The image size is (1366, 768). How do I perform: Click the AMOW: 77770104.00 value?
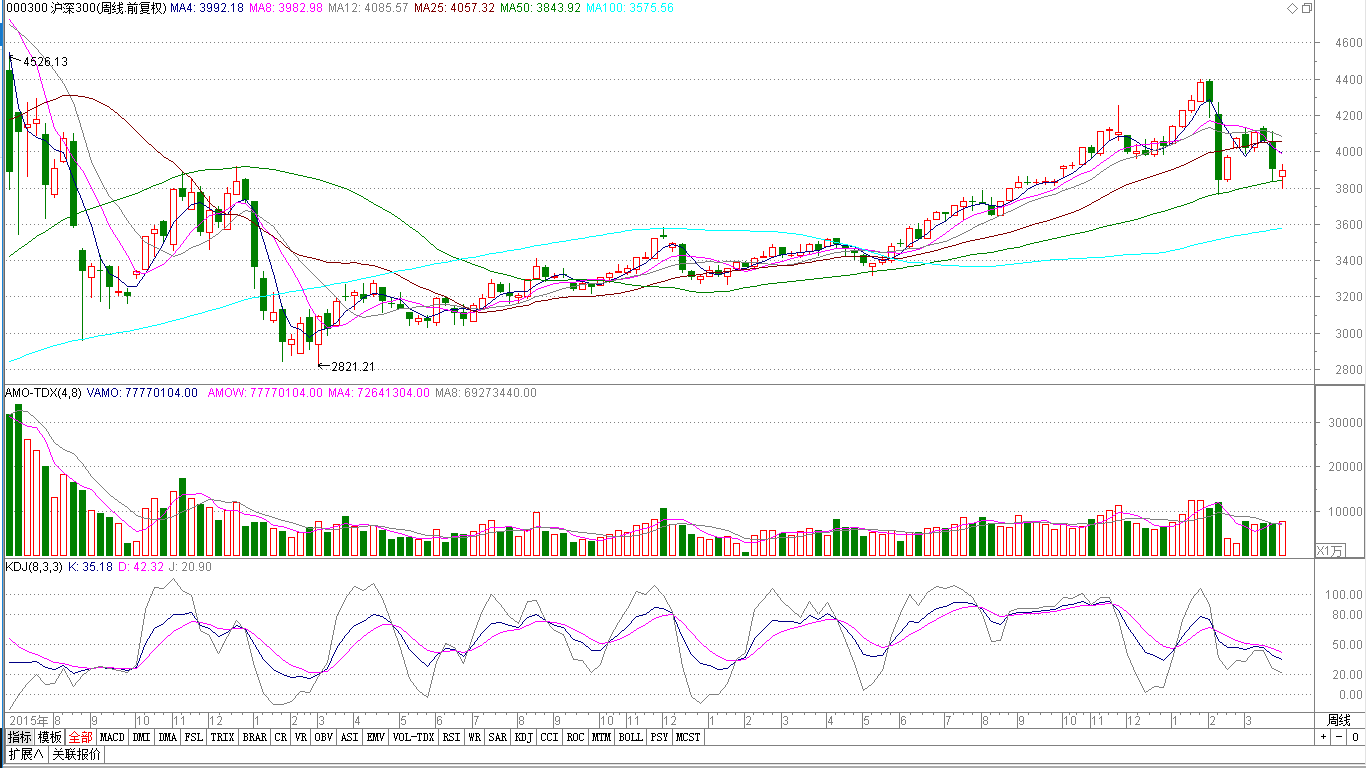(265, 393)
